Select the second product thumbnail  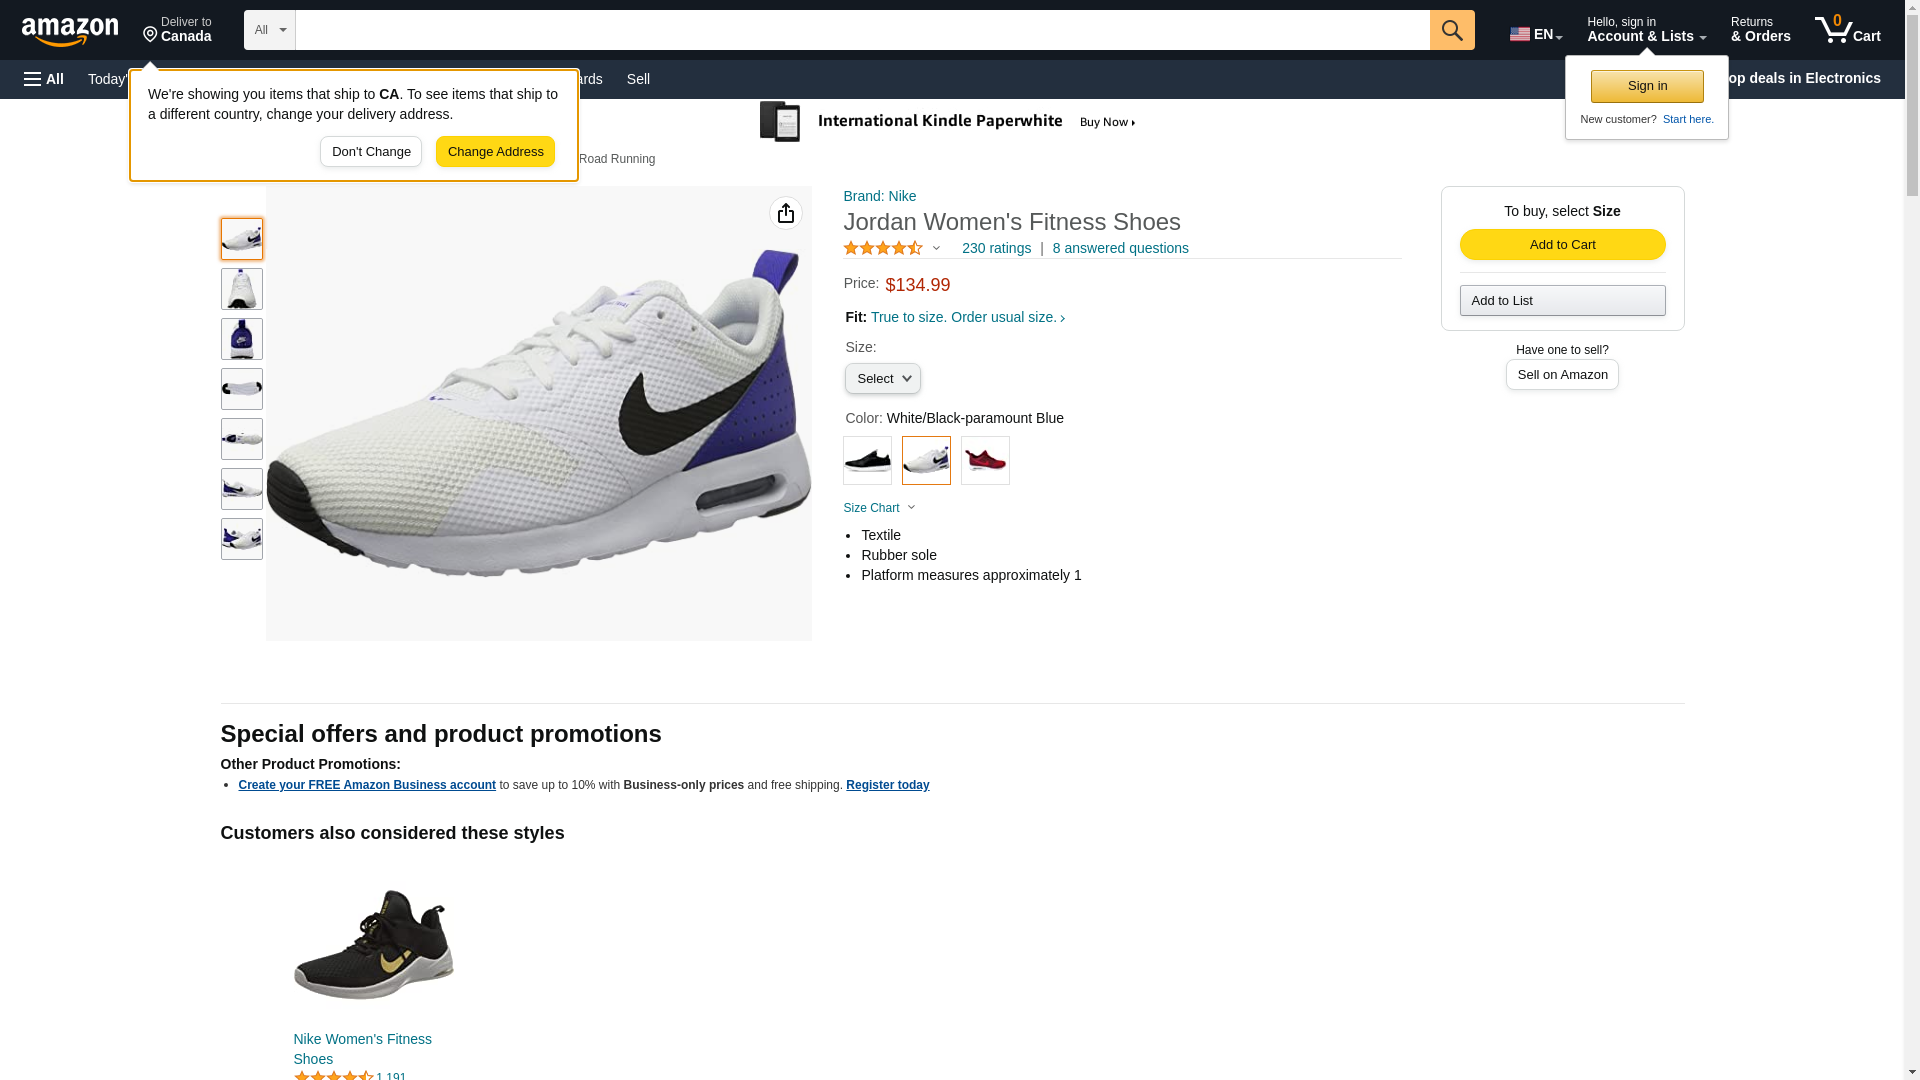[242, 289]
